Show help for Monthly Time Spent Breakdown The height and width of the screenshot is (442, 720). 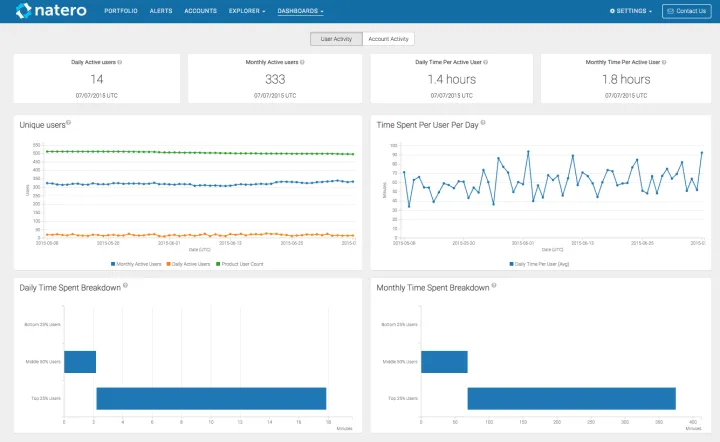[494, 285]
